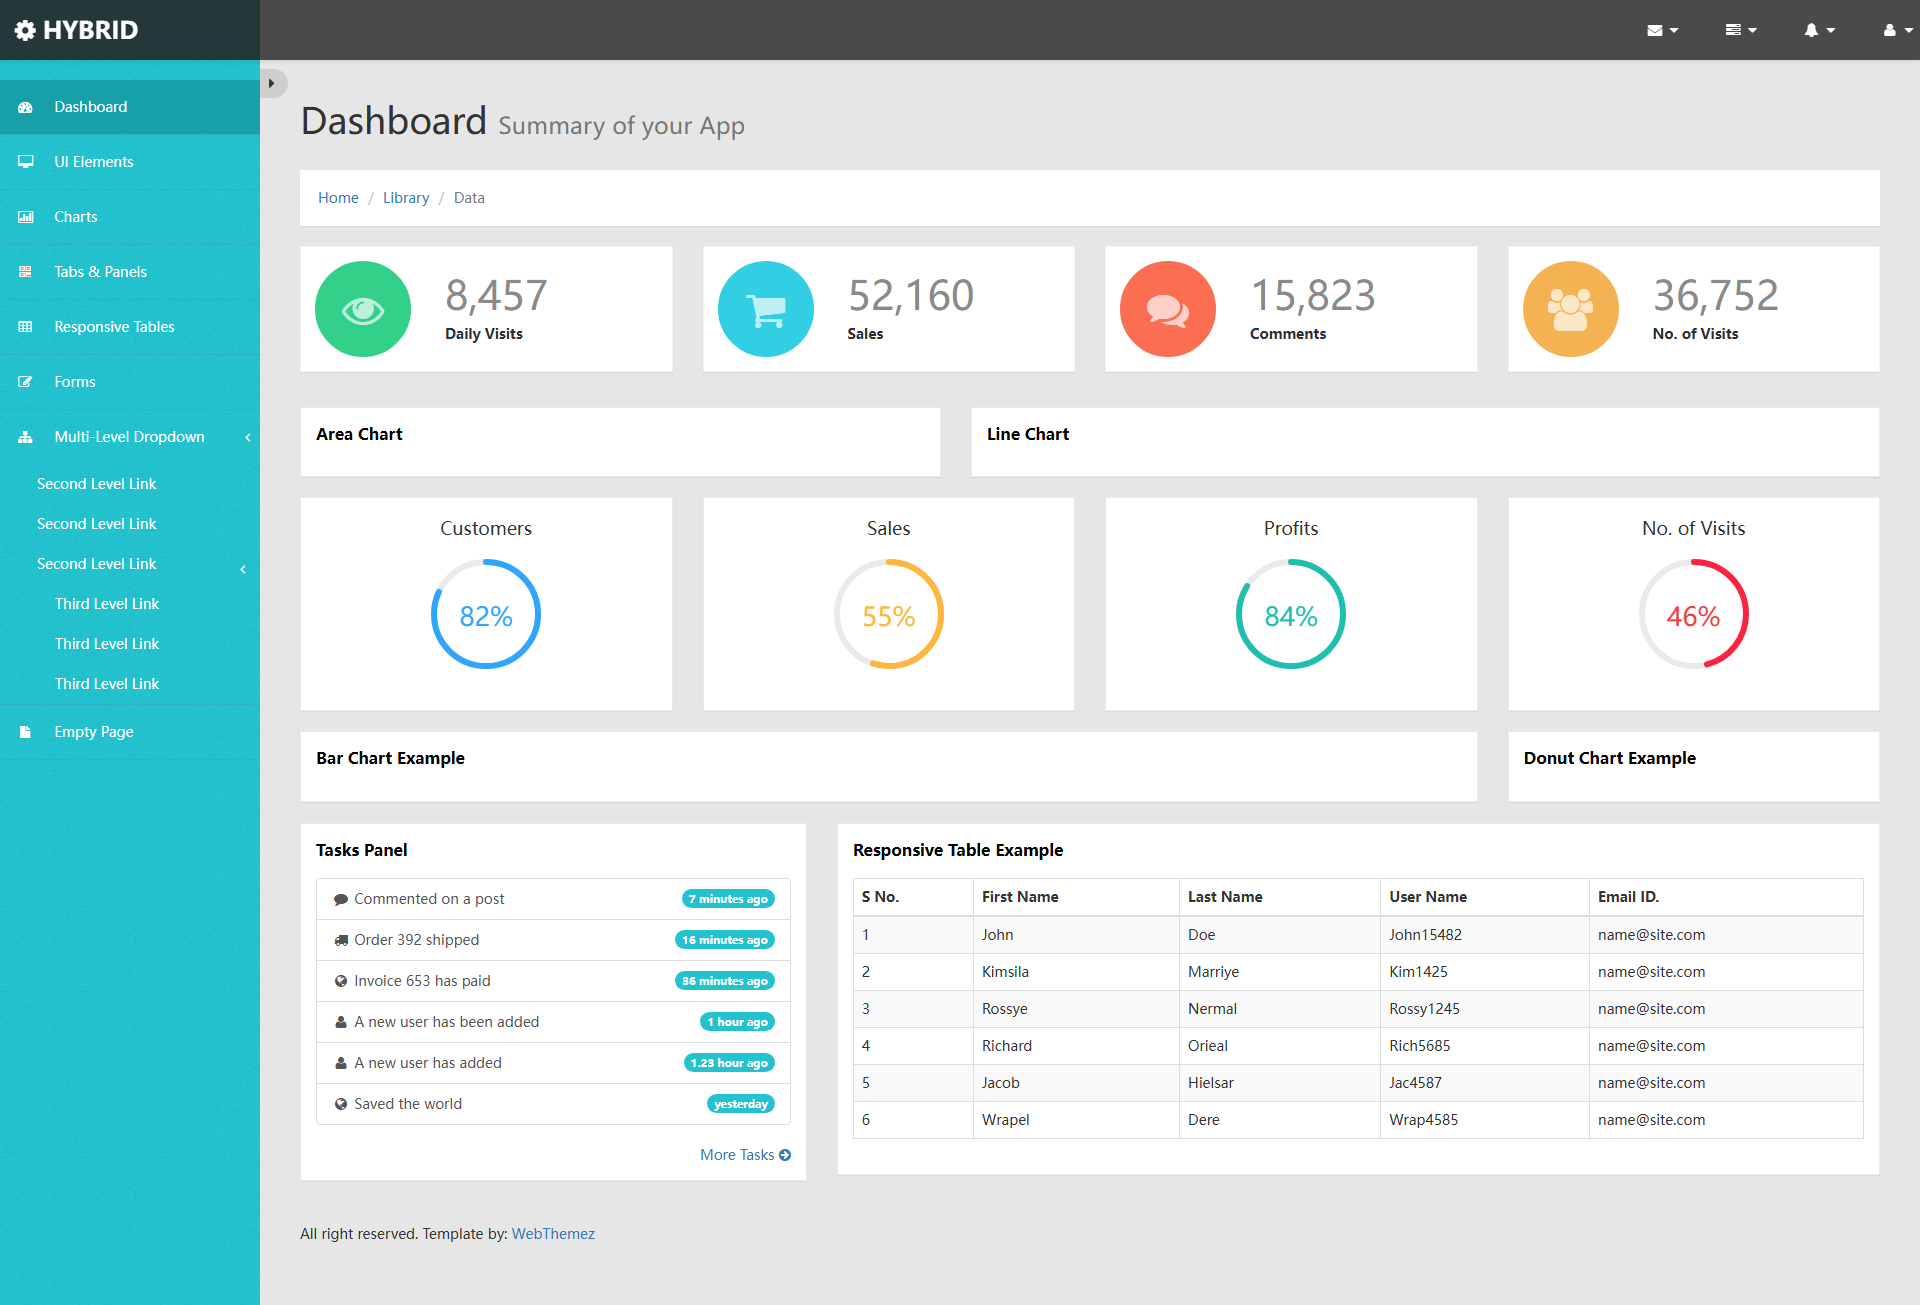Click the 1.23 hour ago badge
Viewport: 1920px width, 1305px height.
729,1063
